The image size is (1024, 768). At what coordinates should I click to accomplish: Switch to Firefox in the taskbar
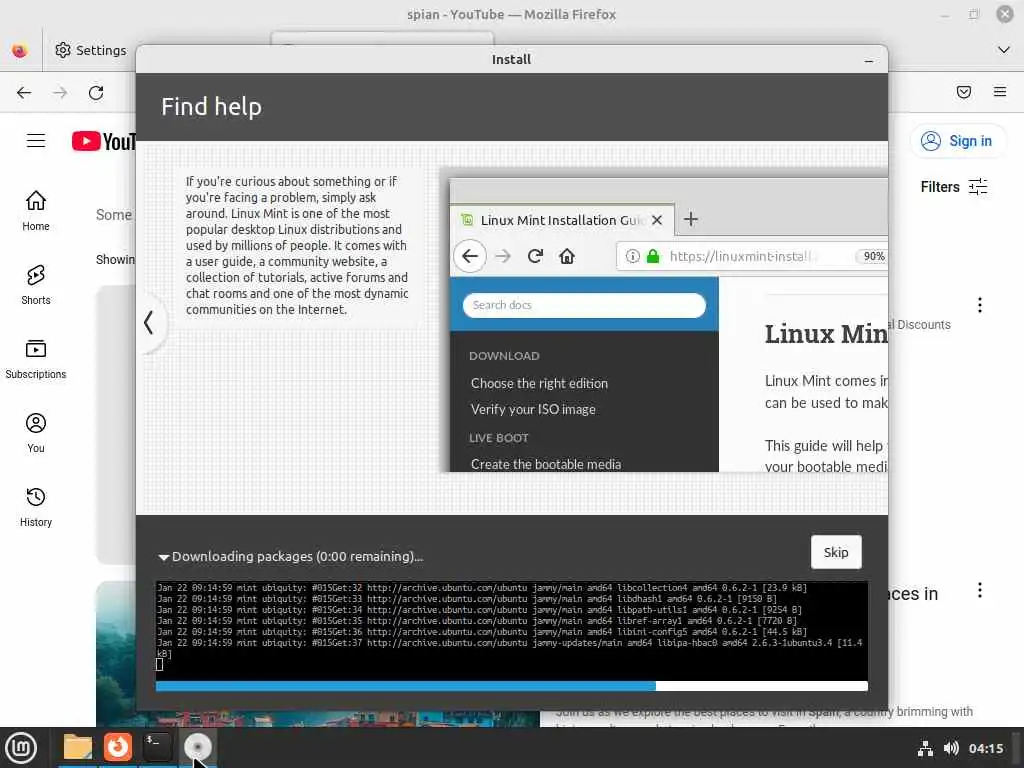(x=118, y=748)
